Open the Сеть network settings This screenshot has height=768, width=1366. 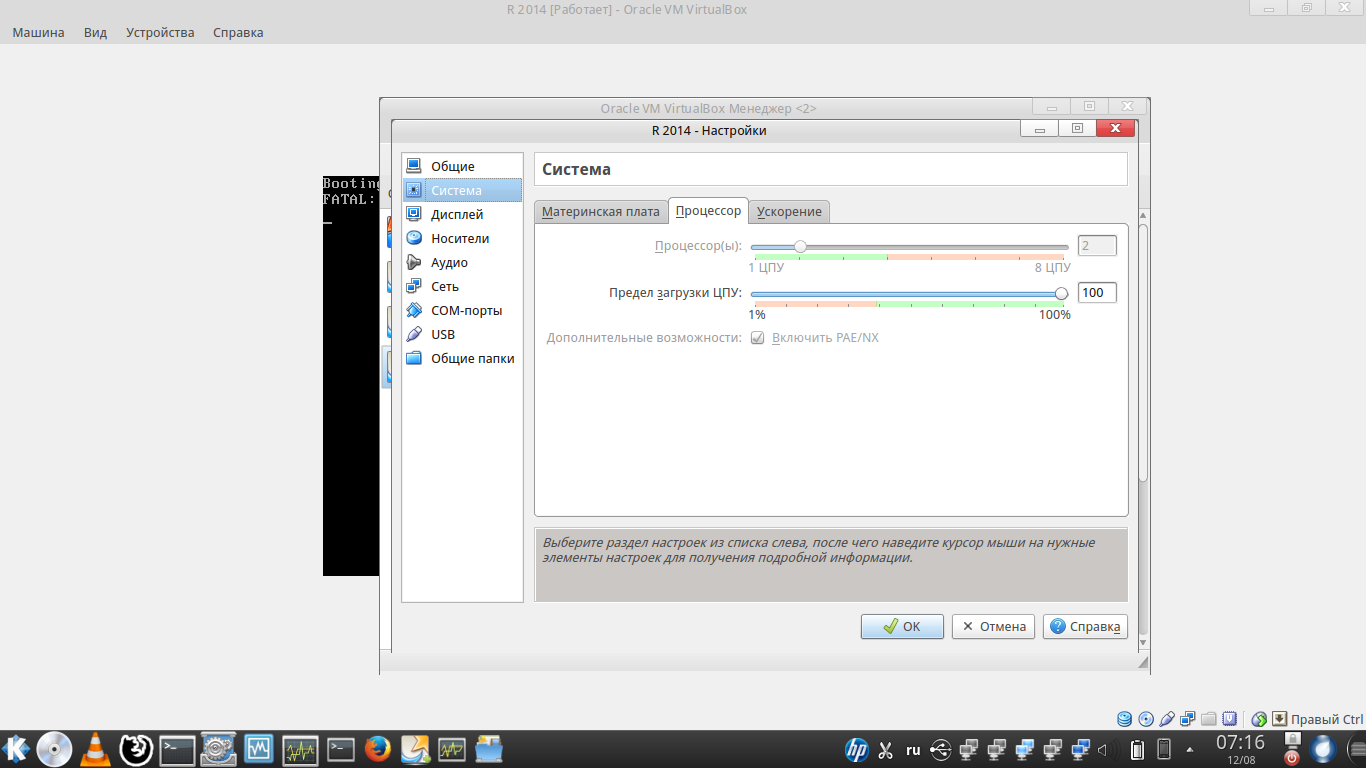tap(444, 286)
